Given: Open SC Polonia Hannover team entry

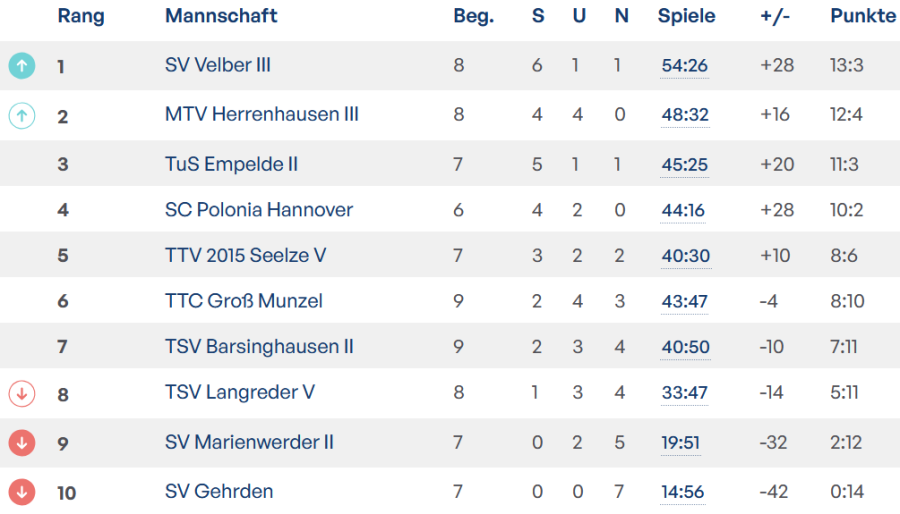Looking at the screenshot, I should point(258,210).
